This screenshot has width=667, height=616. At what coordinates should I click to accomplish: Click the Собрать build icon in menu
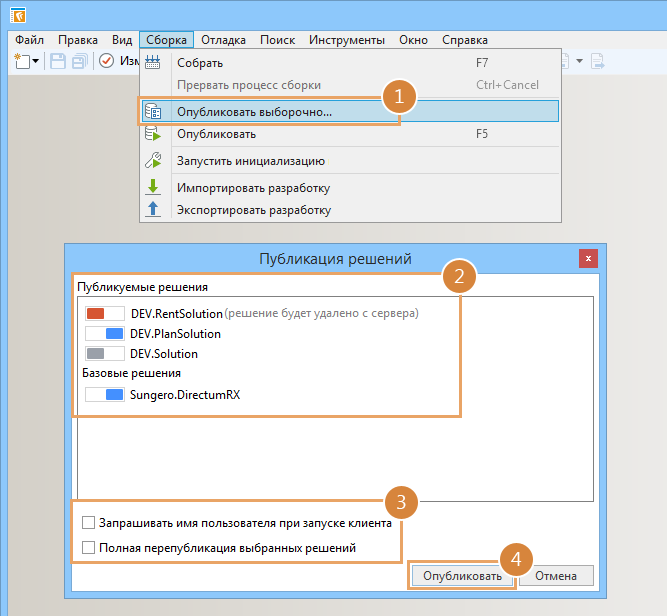coord(153,63)
